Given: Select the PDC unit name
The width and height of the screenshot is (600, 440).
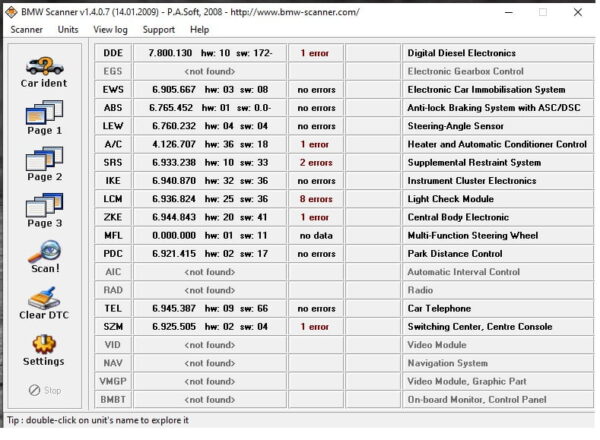Looking at the screenshot, I should (113, 254).
